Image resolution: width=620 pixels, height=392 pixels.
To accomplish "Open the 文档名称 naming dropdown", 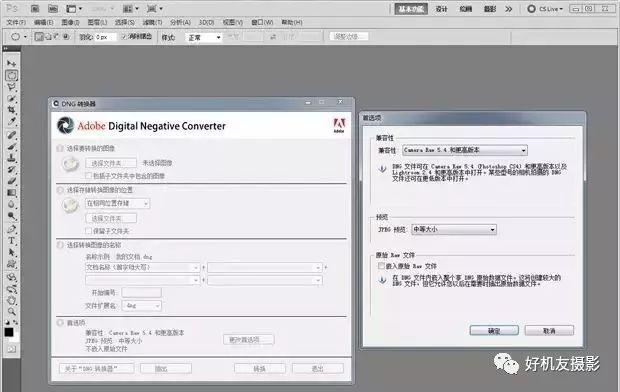I will (x=142, y=267).
